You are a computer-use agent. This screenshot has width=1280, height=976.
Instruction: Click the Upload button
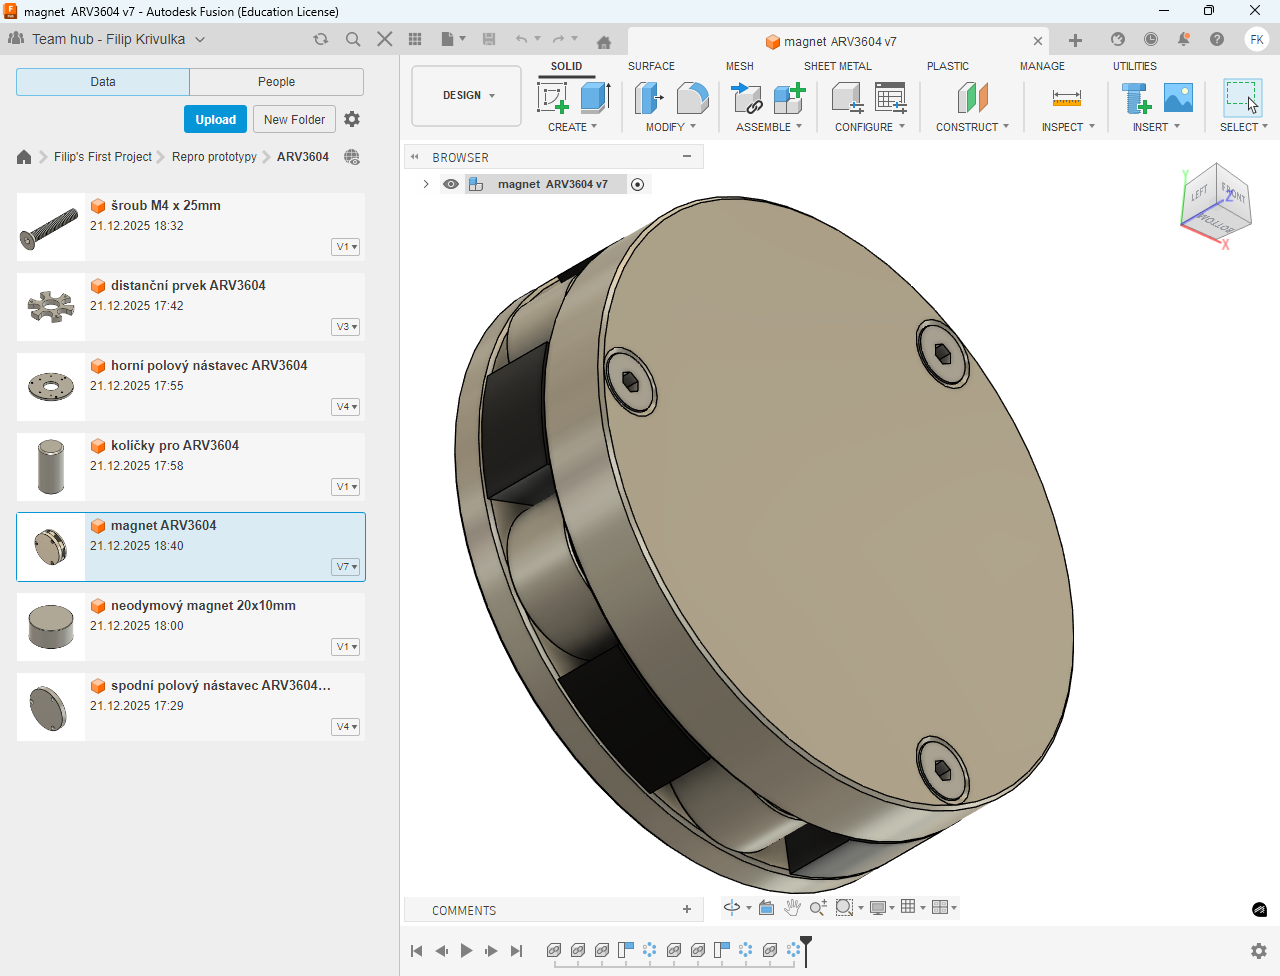click(215, 119)
